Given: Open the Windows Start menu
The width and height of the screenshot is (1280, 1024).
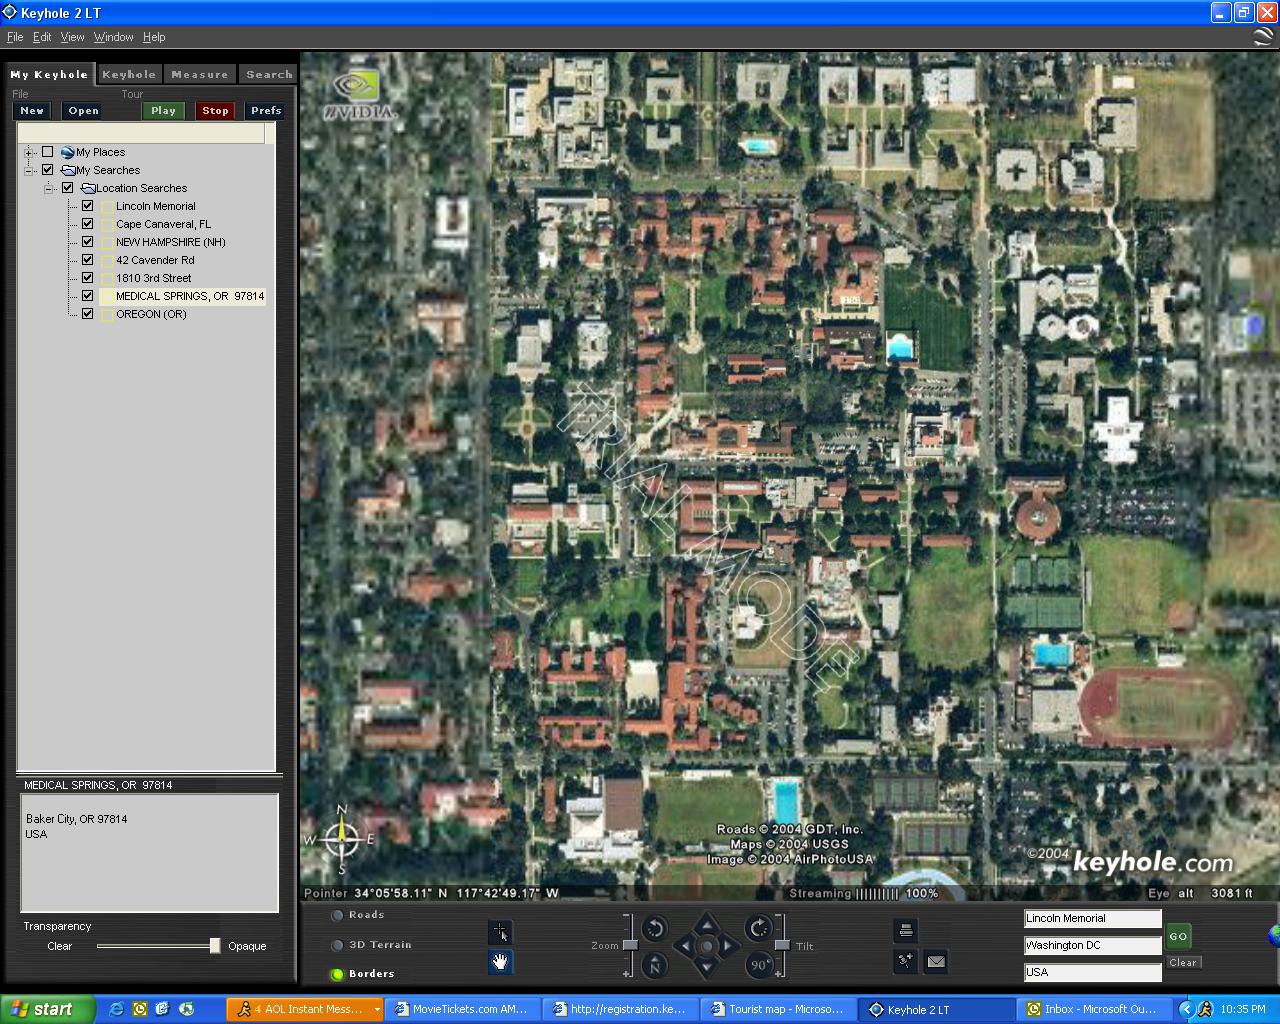Looking at the screenshot, I should (x=47, y=1009).
